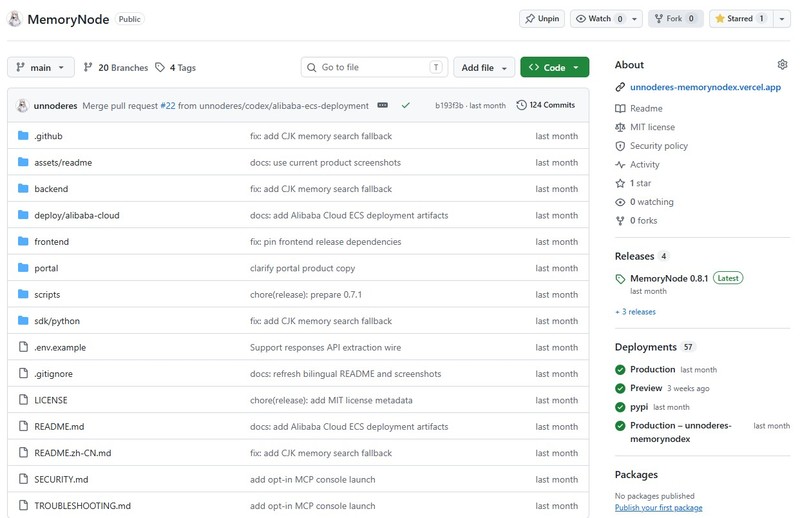Click Publish your first package link
This screenshot has width=800, height=518.
point(658,508)
